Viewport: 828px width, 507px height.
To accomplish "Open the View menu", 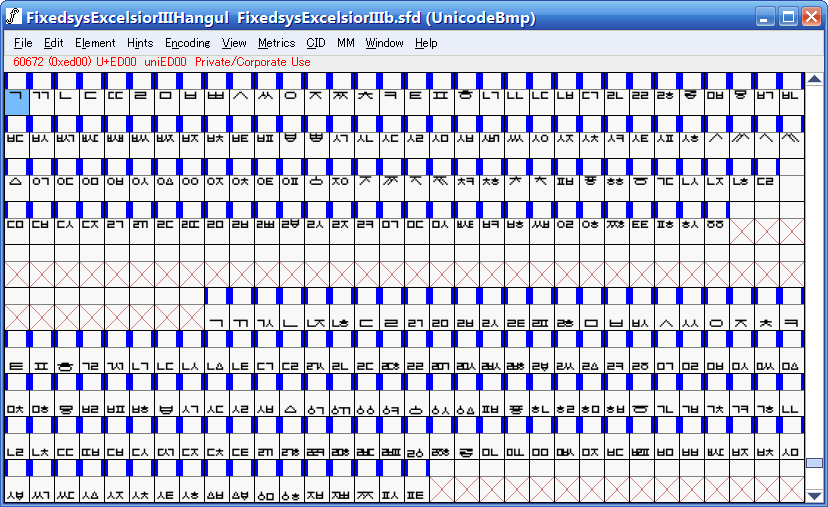I will 234,43.
